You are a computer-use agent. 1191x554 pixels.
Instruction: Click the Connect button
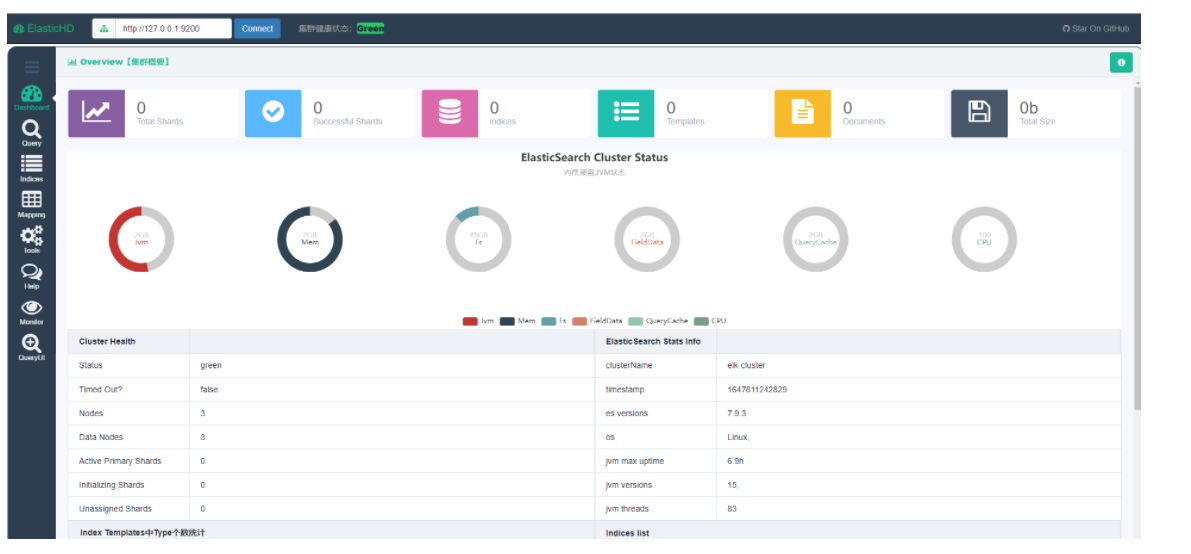tap(257, 29)
